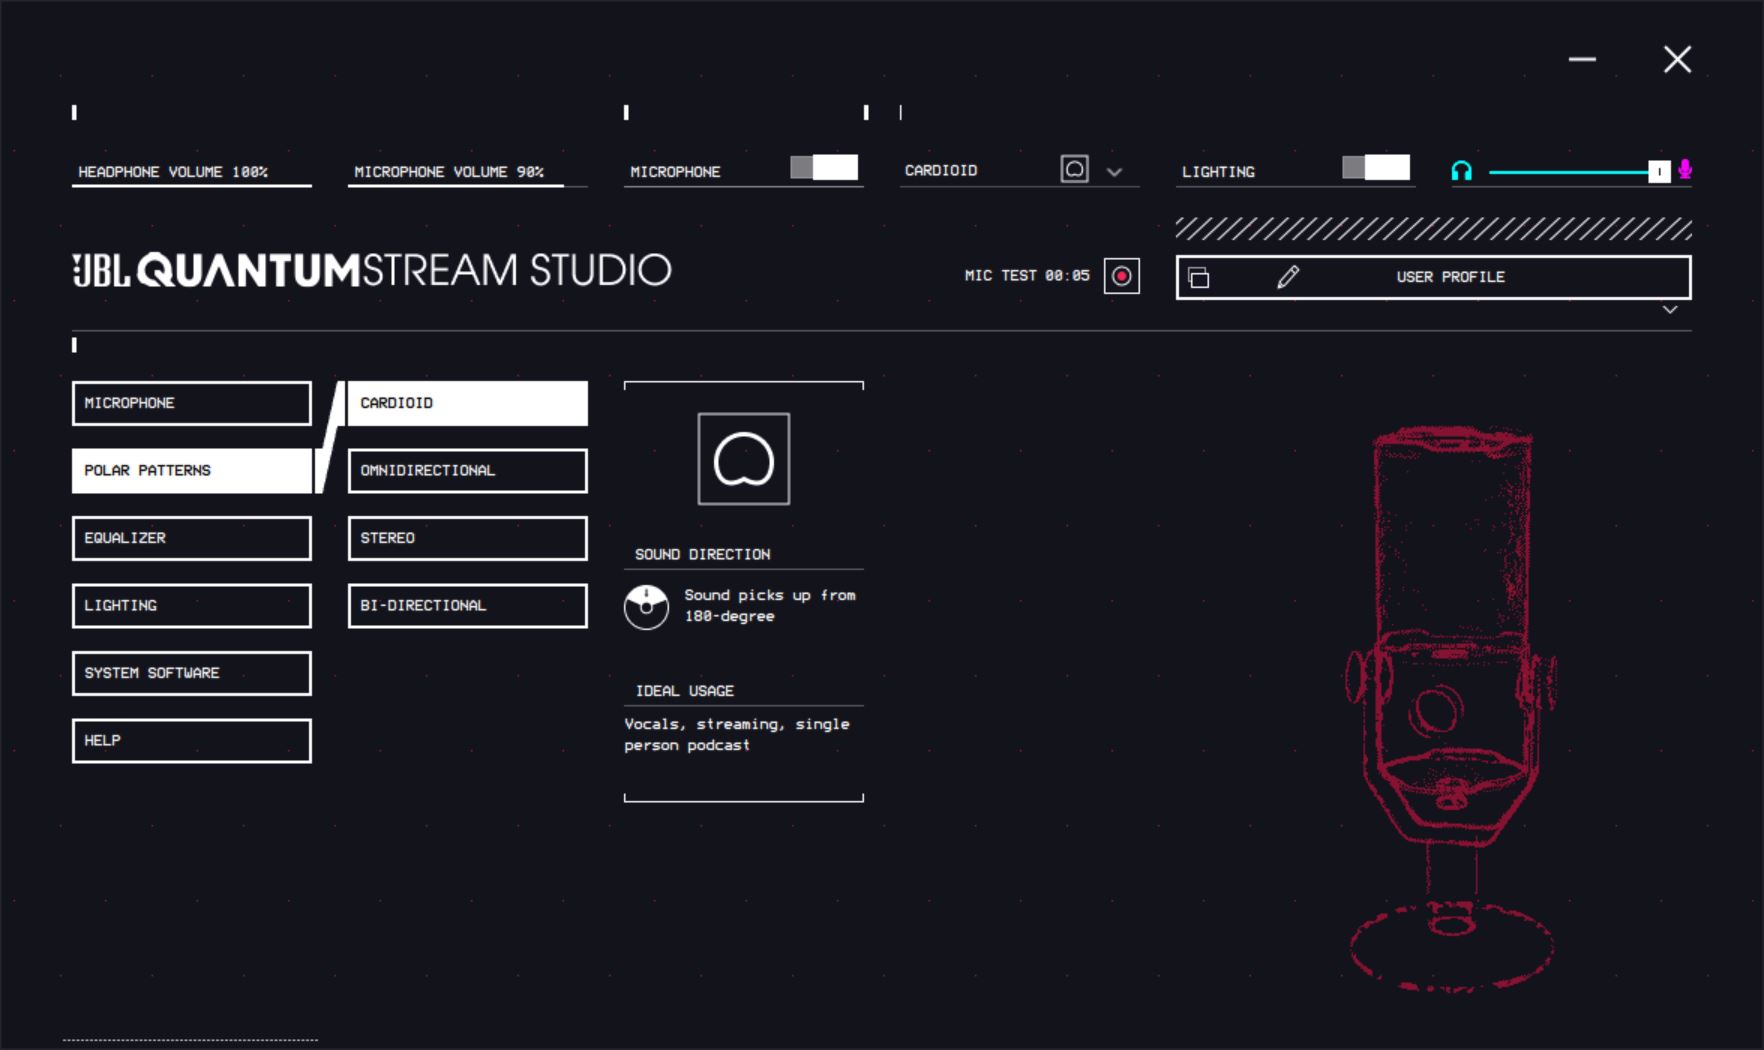The width and height of the screenshot is (1764, 1050).
Task: Click the cardioid pattern icon in top bar
Action: [x=1074, y=169]
